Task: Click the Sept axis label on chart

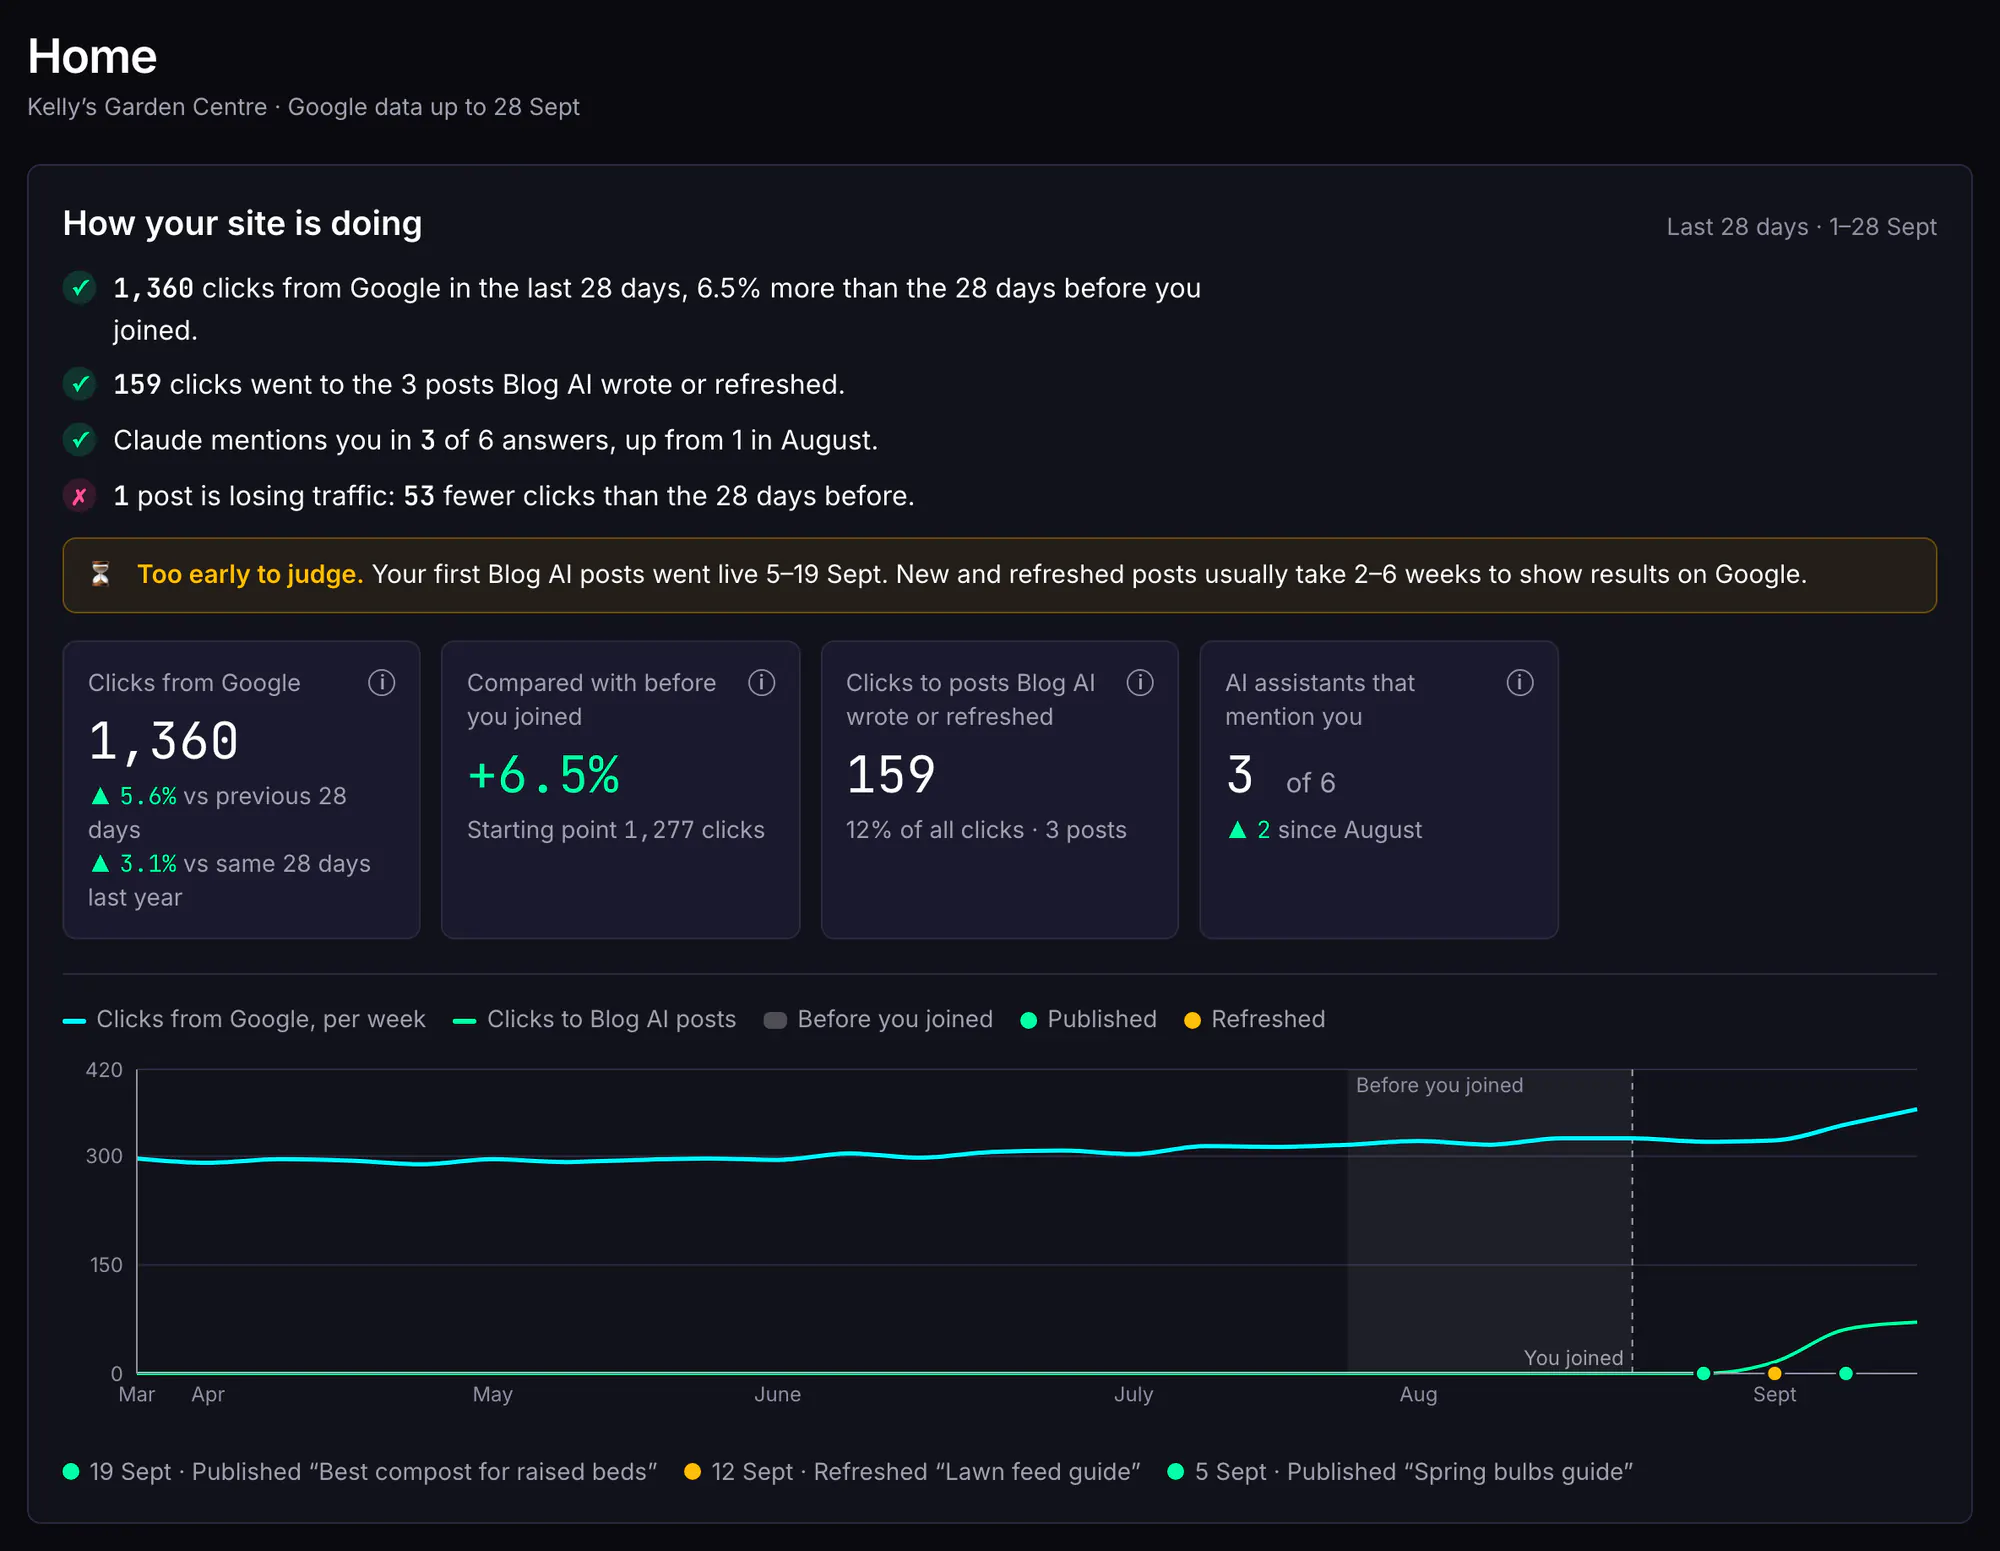Action: coord(1774,1394)
